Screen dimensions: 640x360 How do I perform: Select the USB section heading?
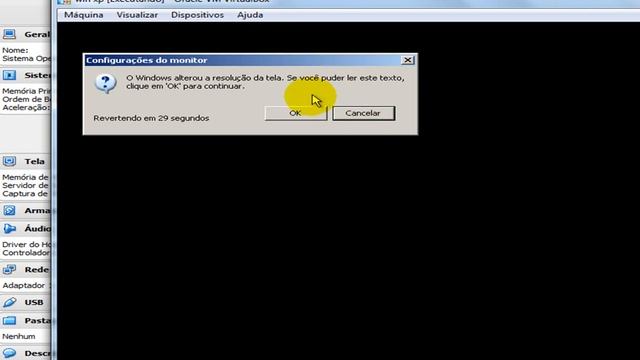[x=34, y=302]
